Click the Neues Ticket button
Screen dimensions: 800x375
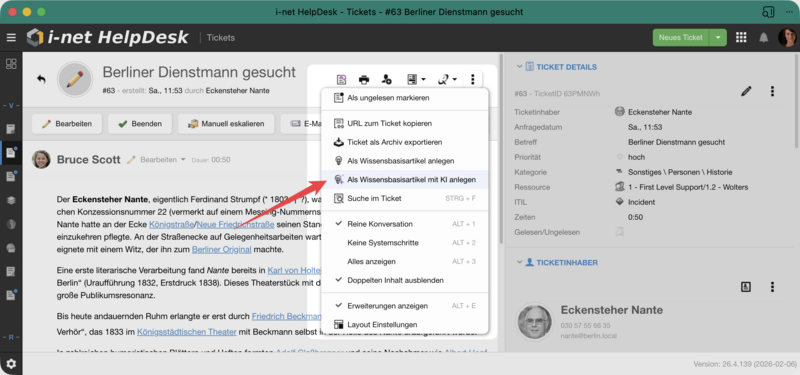[x=681, y=38]
